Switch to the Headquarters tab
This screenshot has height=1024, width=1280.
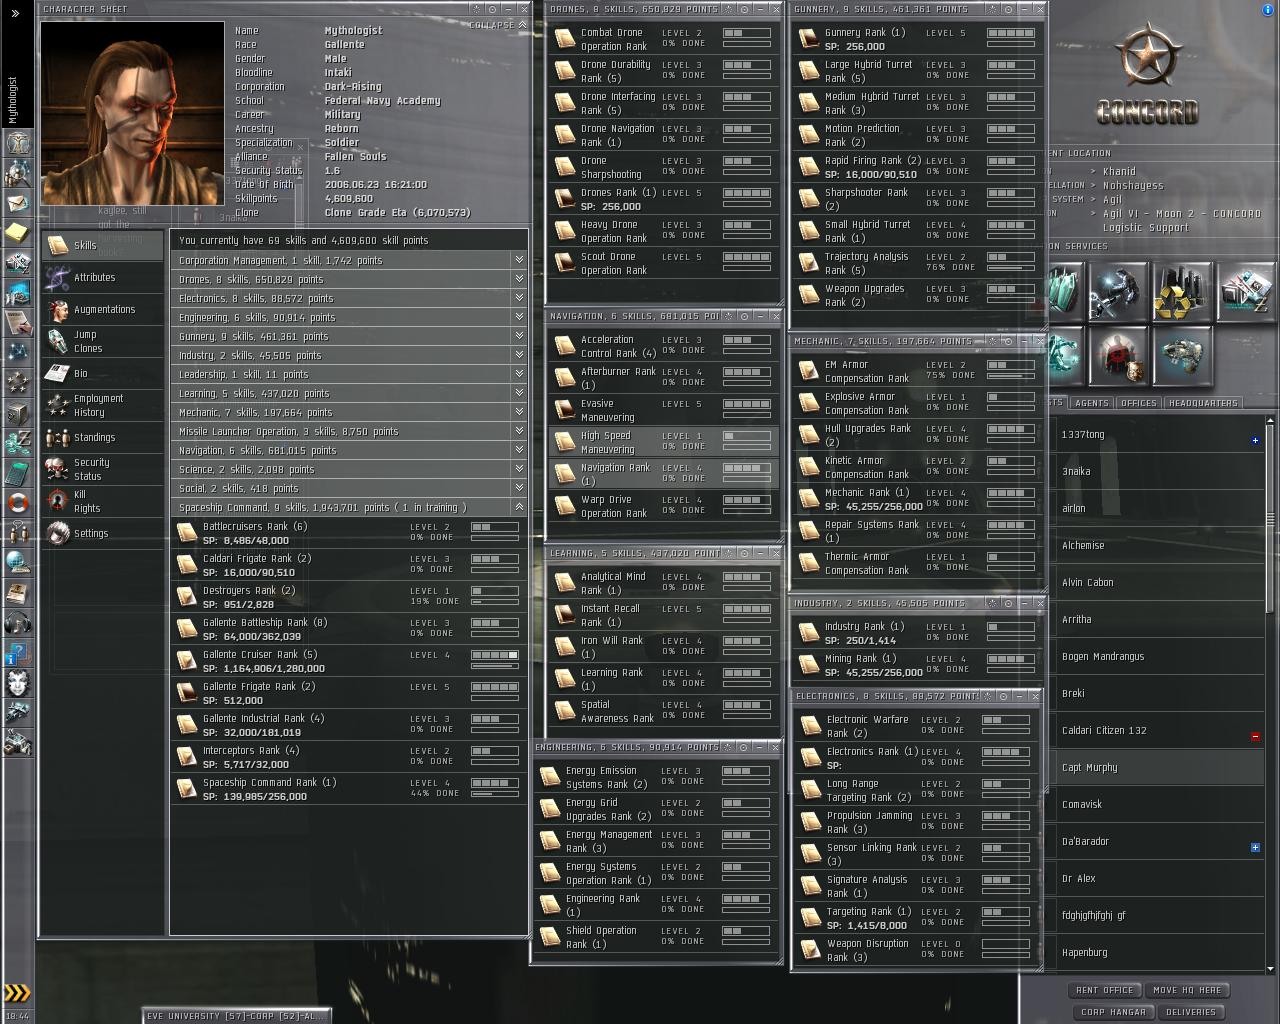pyautogui.click(x=1203, y=403)
